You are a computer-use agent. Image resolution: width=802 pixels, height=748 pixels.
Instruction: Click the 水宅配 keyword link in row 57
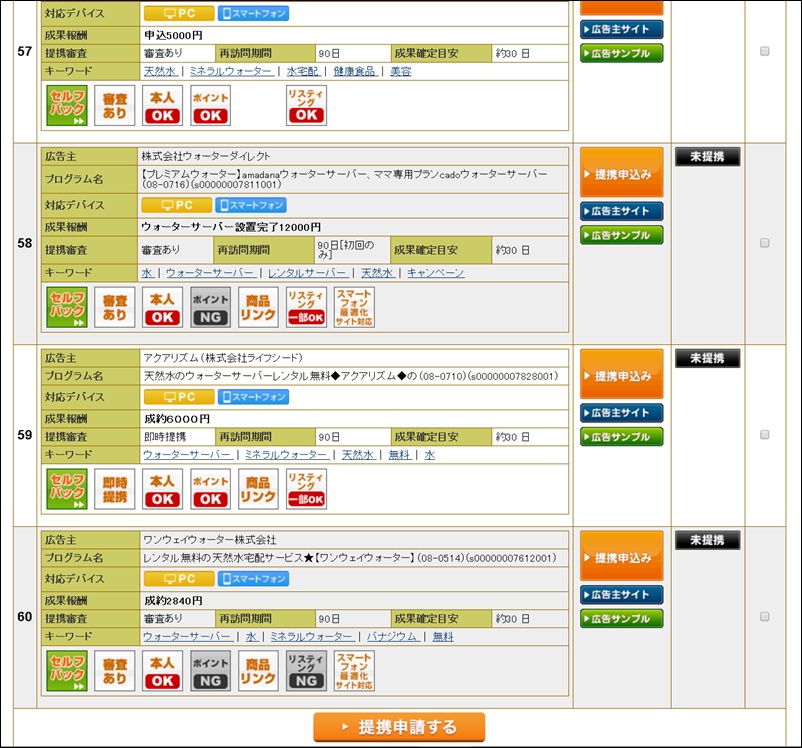(x=303, y=71)
